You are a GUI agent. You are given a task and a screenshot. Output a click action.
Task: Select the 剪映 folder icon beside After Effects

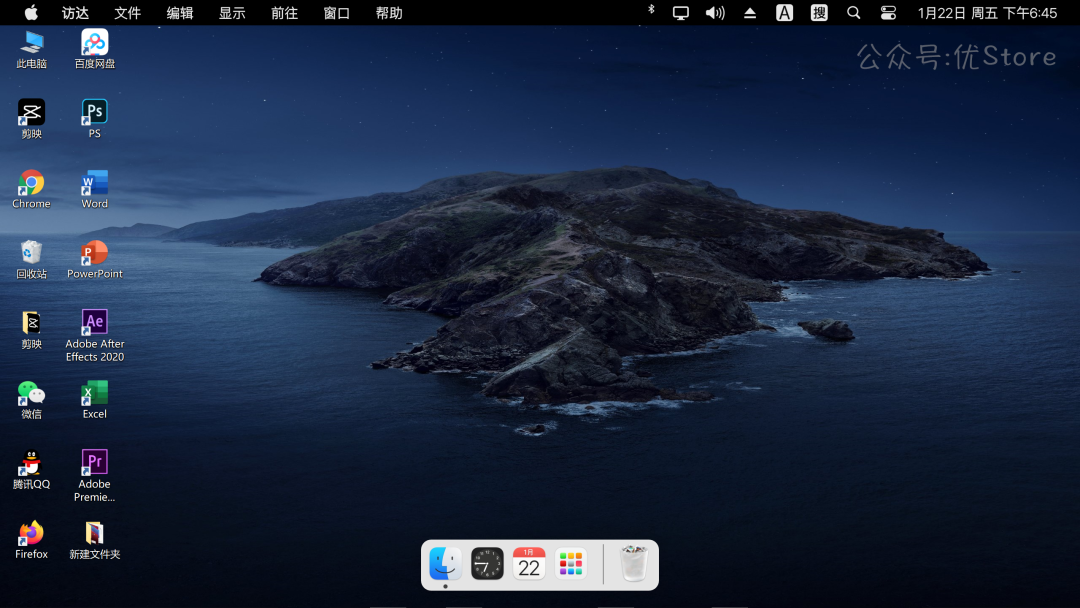tap(31, 329)
